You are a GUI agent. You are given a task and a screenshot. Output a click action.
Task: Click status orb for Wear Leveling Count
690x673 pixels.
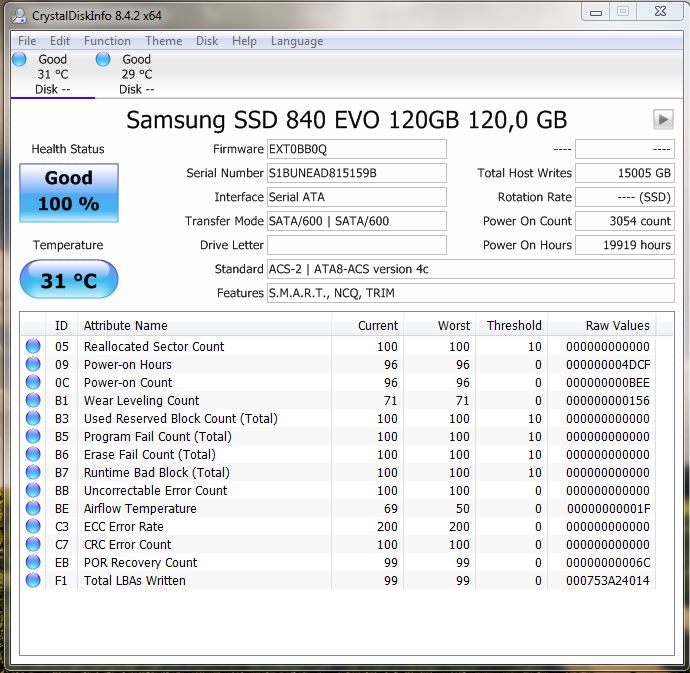tap(33, 401)
